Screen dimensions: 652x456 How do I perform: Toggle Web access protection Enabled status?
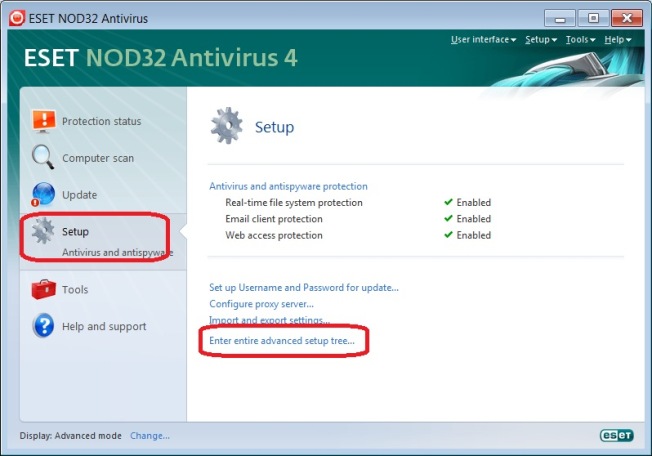467,235
